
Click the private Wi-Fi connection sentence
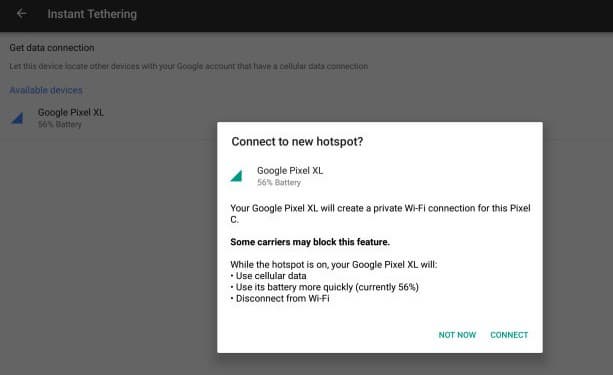(x=380, y=214)
